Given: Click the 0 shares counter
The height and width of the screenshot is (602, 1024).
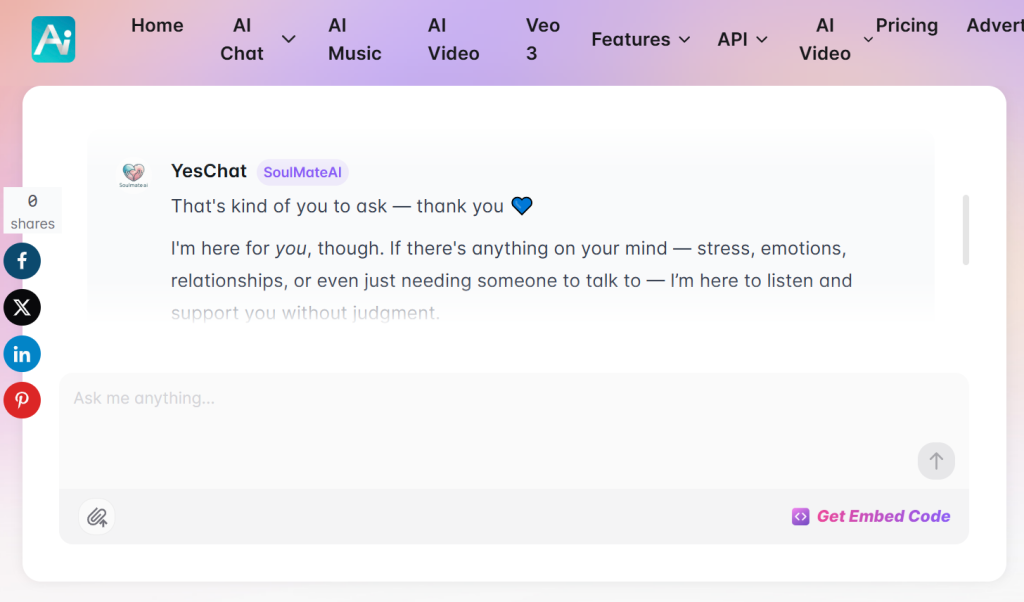Looking at the screenshot, I should tap(33, 211).
